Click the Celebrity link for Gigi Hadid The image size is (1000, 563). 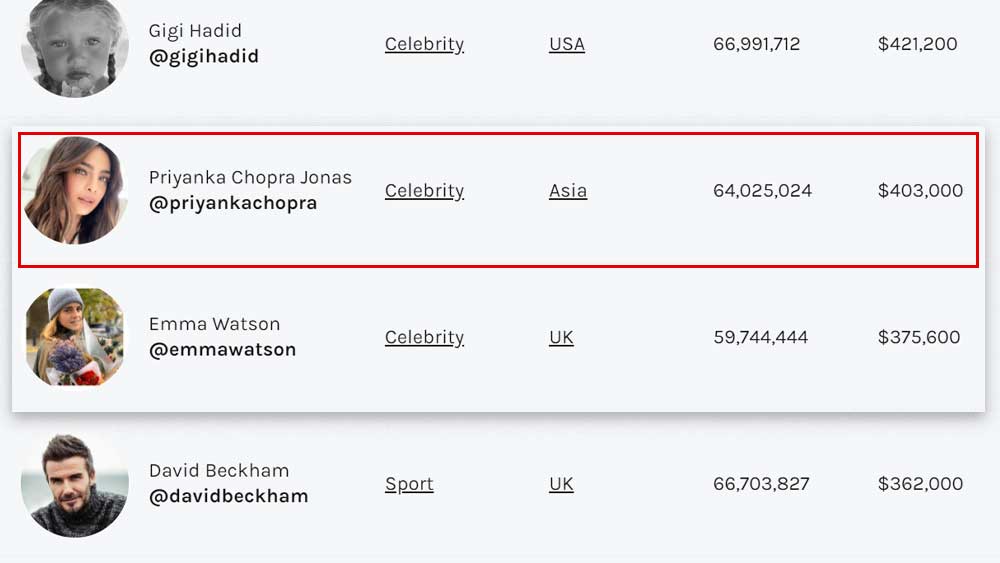424,44
